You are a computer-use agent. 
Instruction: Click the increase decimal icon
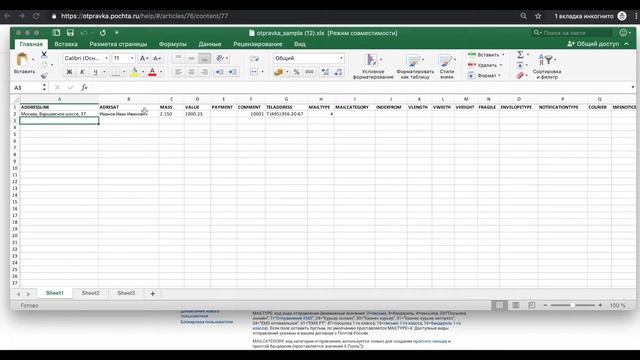325,72
